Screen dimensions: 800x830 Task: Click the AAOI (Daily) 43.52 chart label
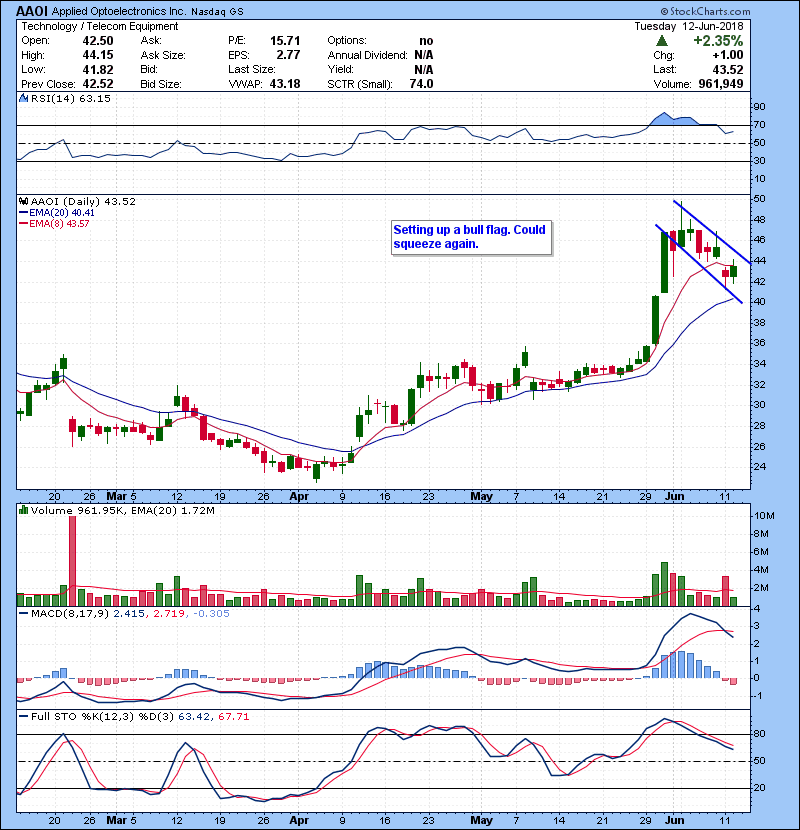(x=83, y=202)
